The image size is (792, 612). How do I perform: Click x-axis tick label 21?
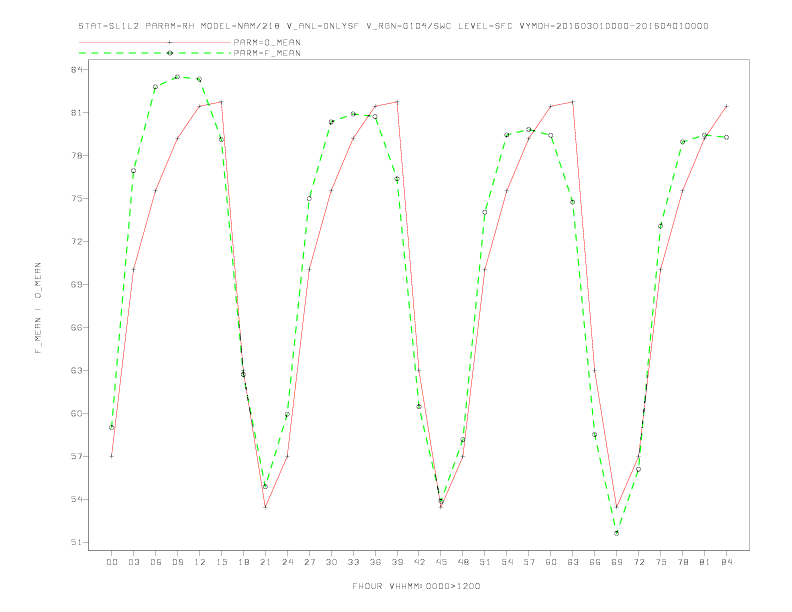click(x=265, y=562)
